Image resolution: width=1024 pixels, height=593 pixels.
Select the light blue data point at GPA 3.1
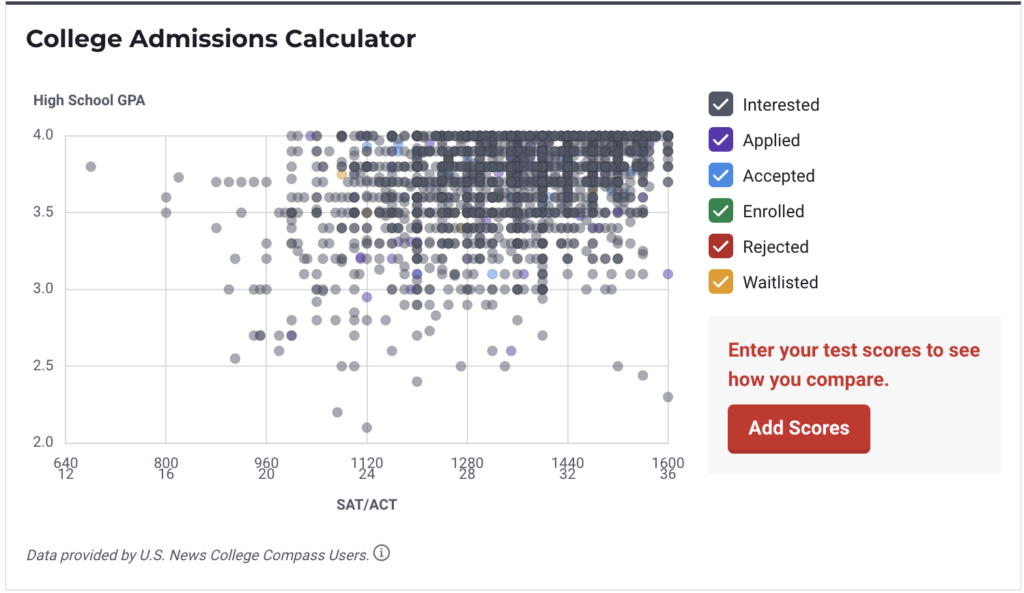click(492, 274)
